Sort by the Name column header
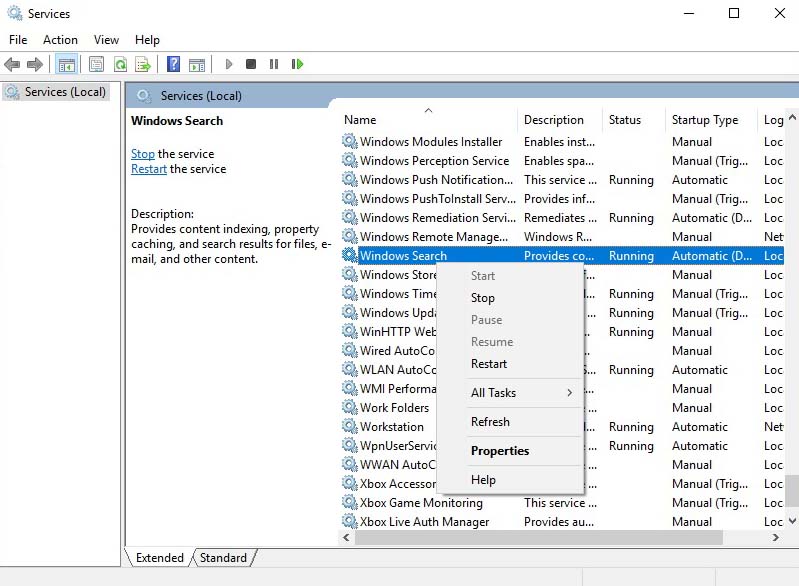 pyautogui.click(x=428, y=120)
